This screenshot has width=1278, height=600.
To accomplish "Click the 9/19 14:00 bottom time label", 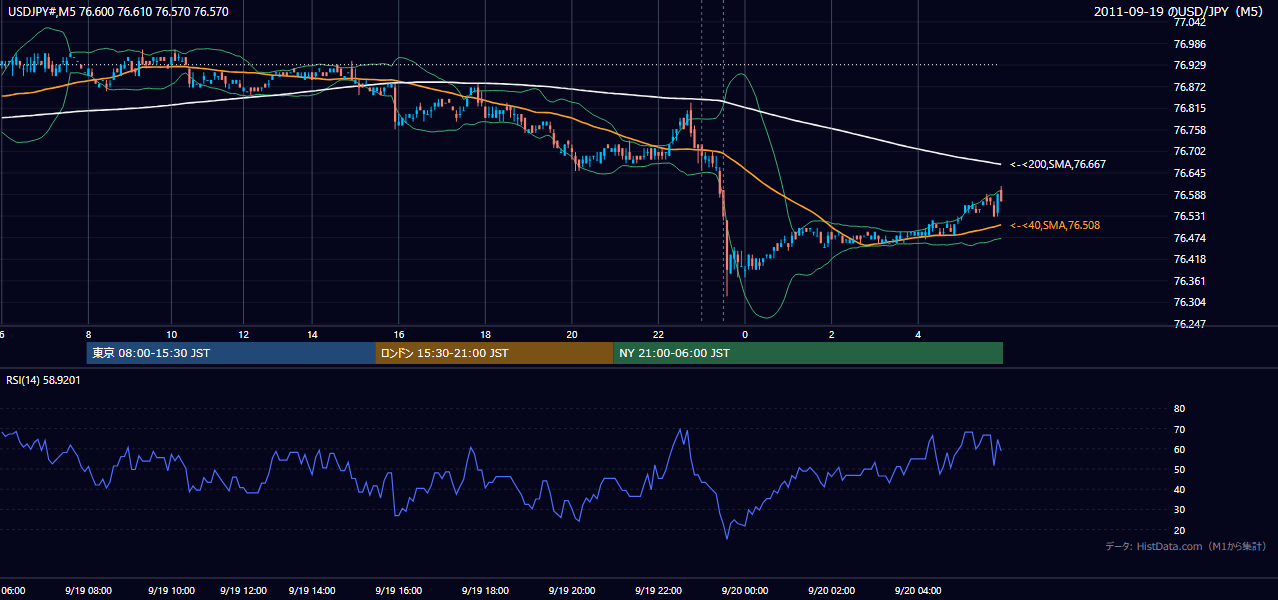I will 313,591.
